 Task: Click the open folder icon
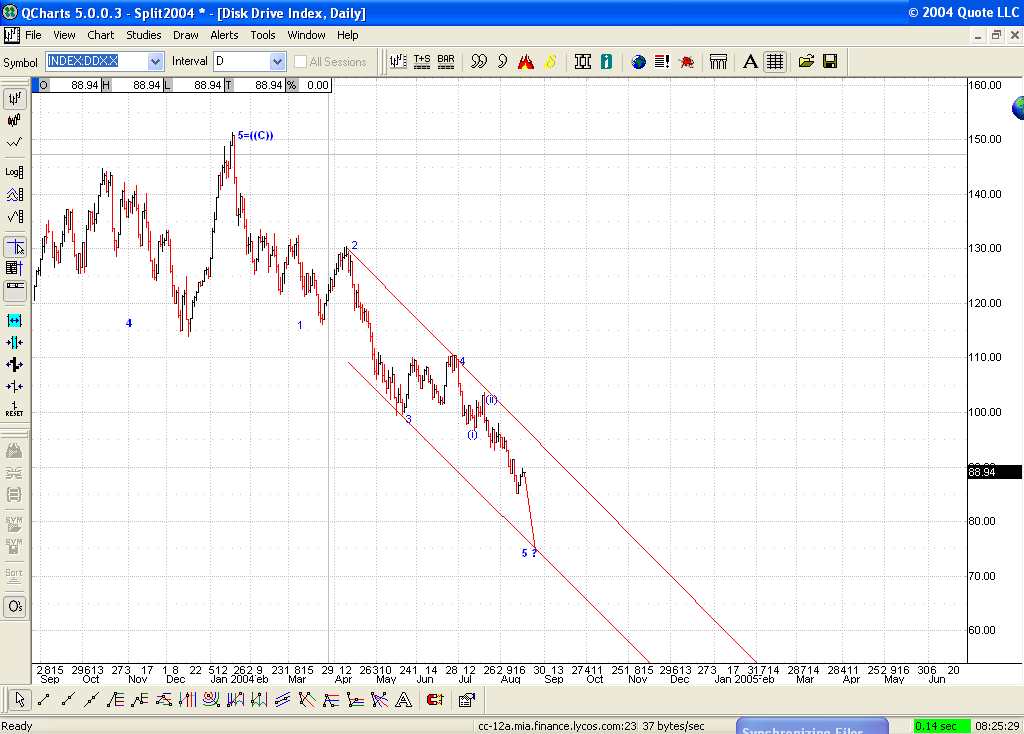806,61
